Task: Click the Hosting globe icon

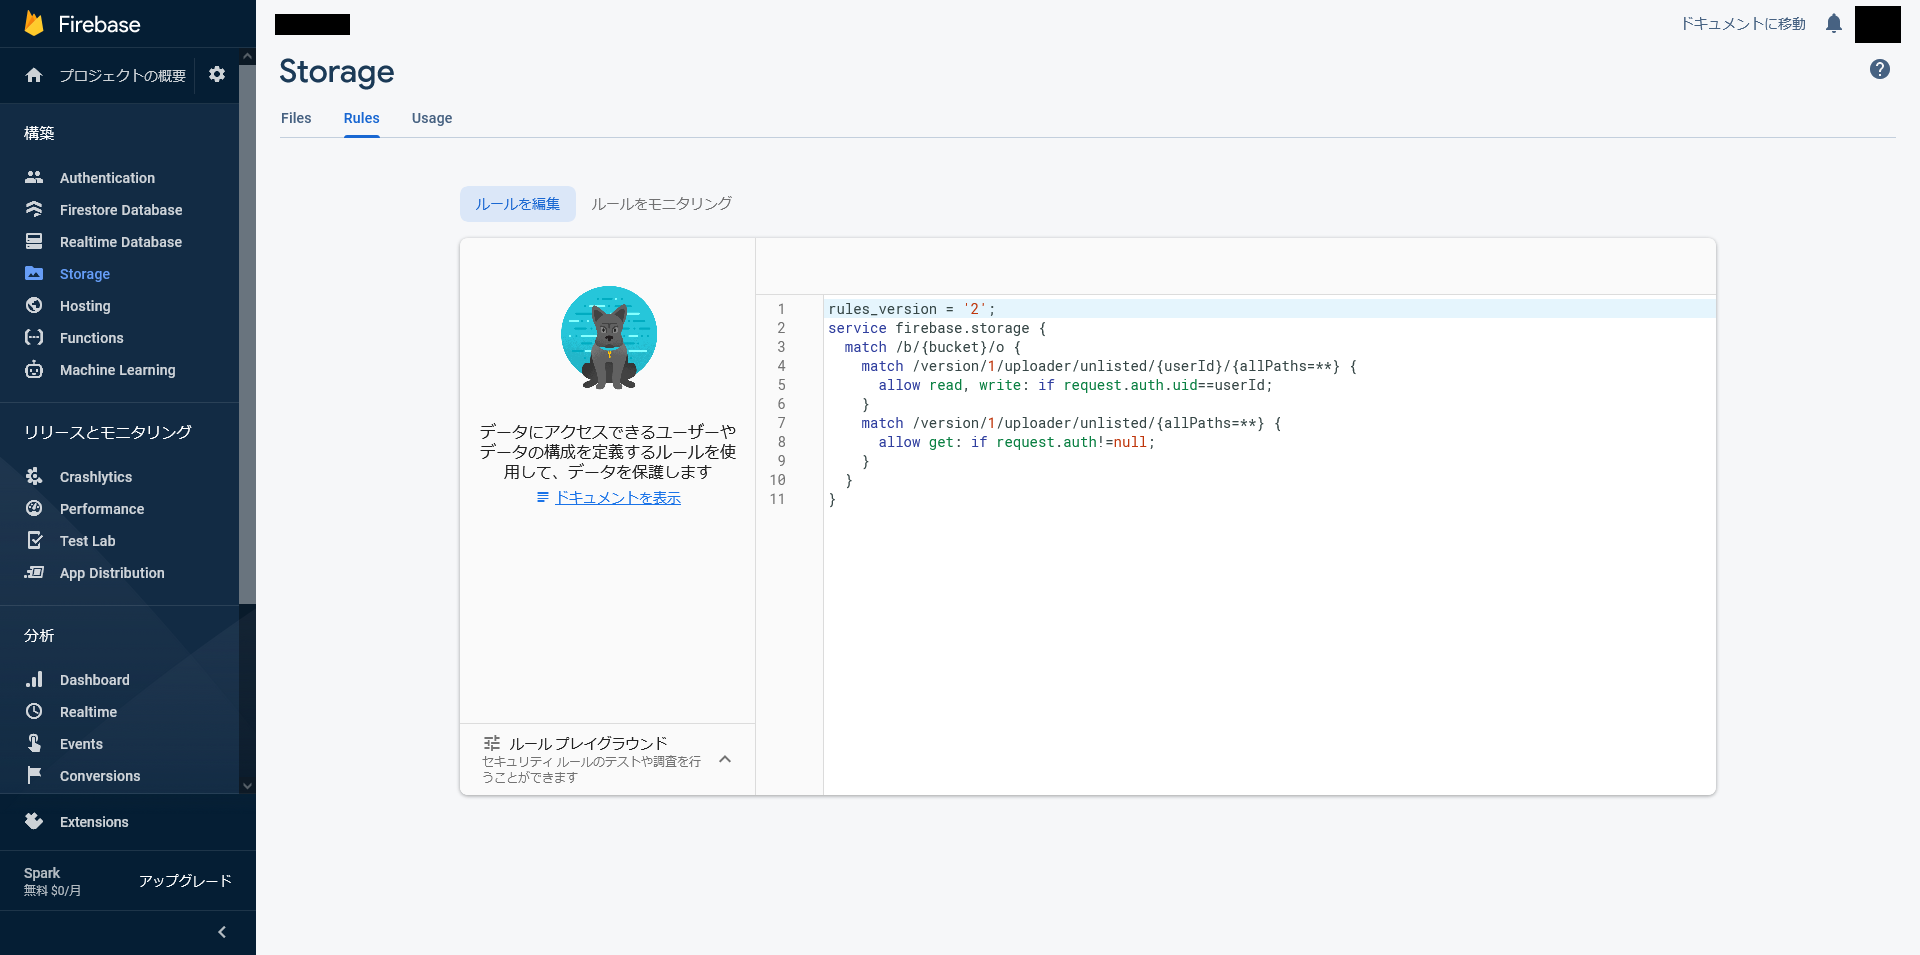Action: coord(34,306)
